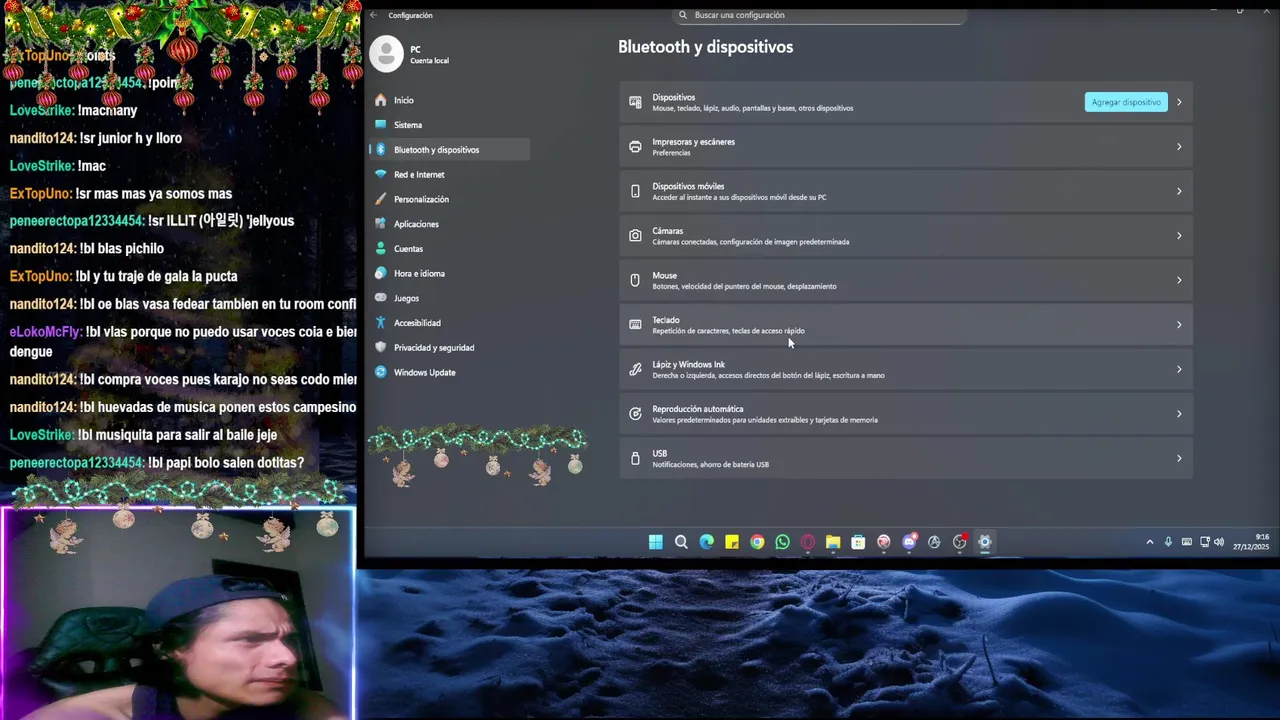Image resolution: width=1280 pixels, height=720 pixels.
Task: Expand Dispositivos móviles chevron
Action: 1179,191
